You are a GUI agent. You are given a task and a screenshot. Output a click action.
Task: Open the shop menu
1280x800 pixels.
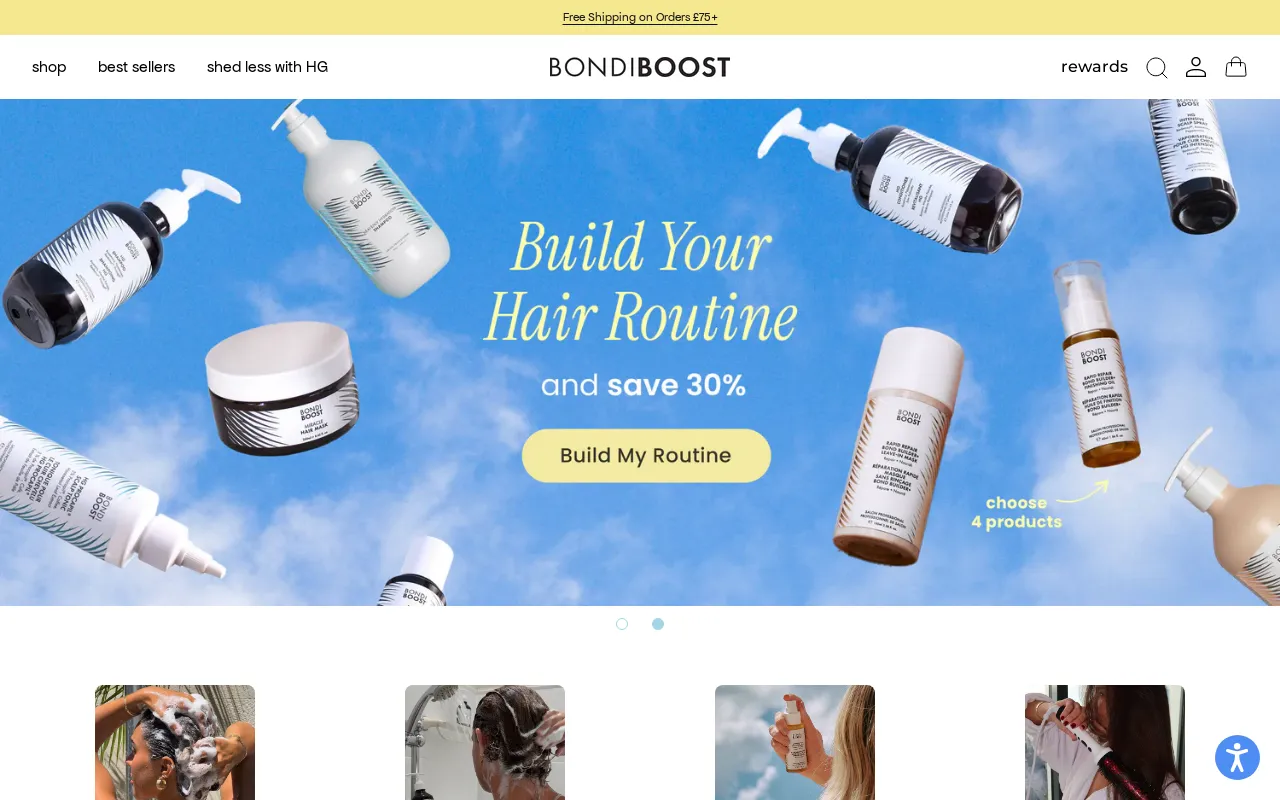[49, 67]
